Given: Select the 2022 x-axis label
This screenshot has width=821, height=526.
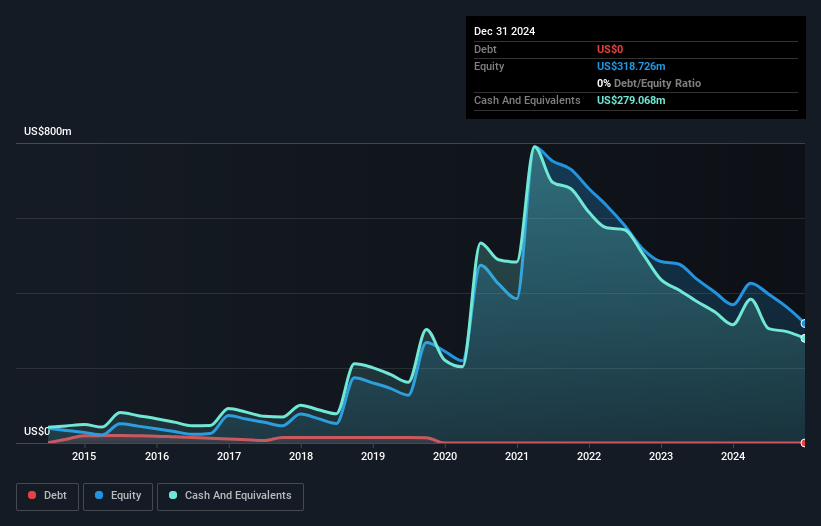Looking at the screenshot, I should pyautogui.click(x=589, y=456).
